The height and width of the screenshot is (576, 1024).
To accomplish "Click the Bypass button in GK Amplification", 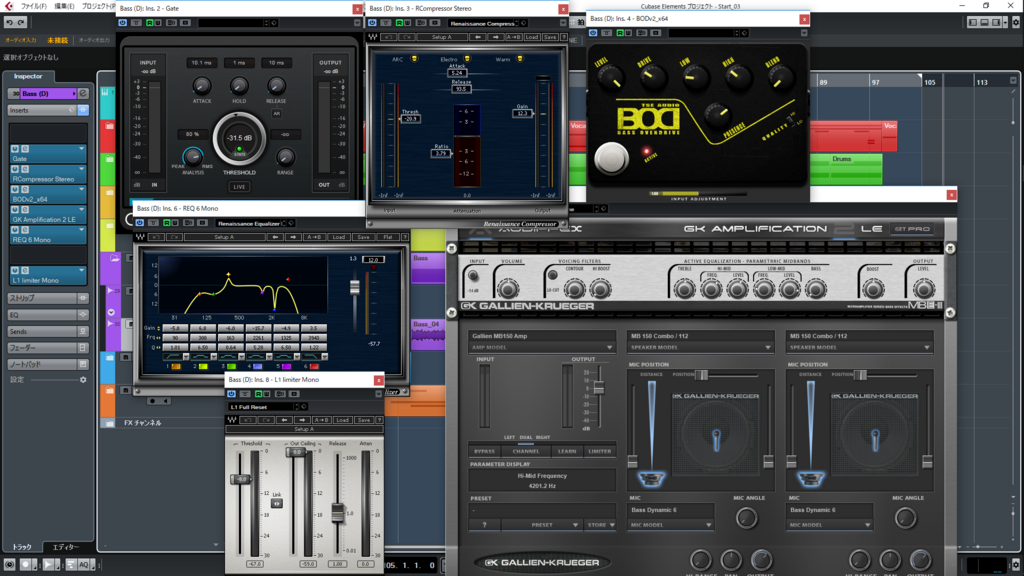I will 485,451.
